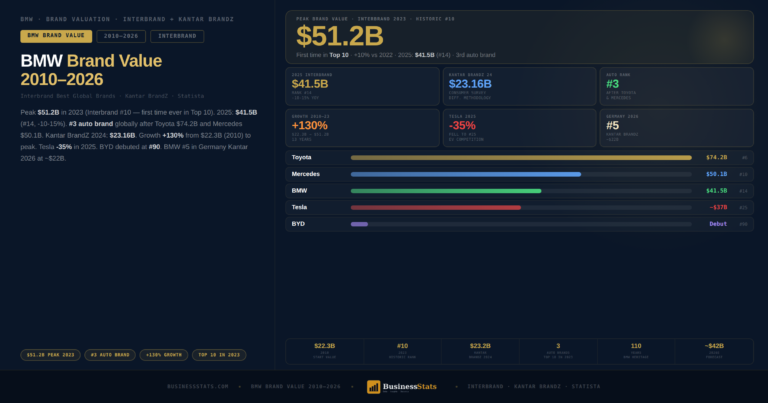Open the Tesla -35% card

click(520, 128)
